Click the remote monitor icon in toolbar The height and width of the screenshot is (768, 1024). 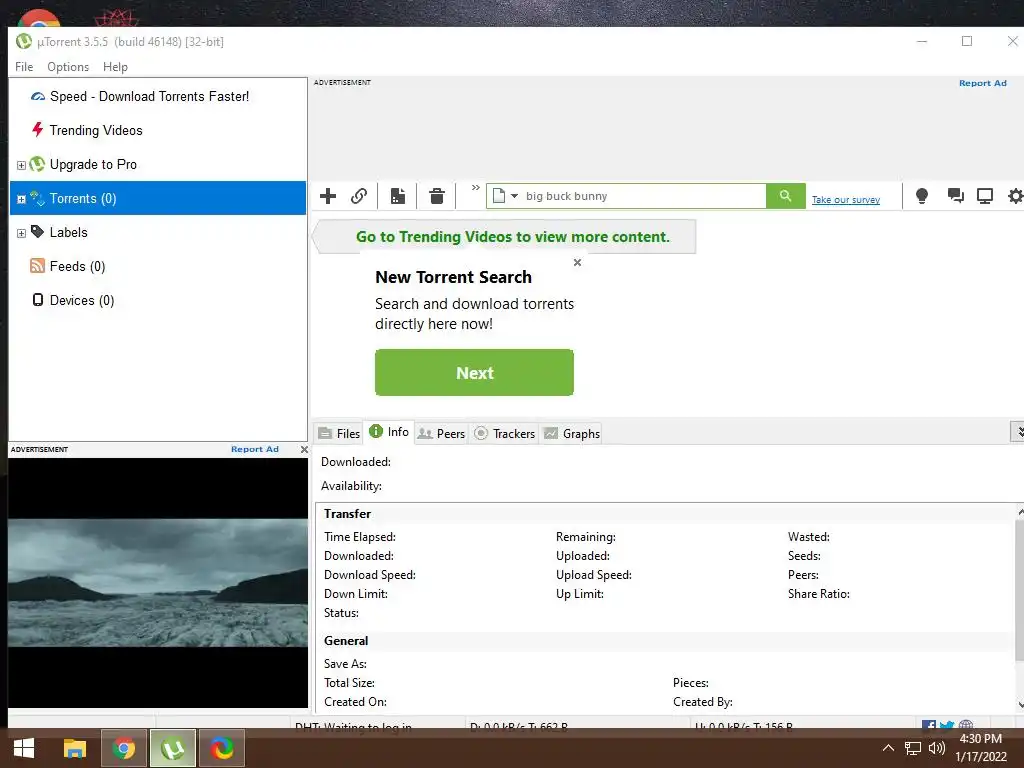985,196
